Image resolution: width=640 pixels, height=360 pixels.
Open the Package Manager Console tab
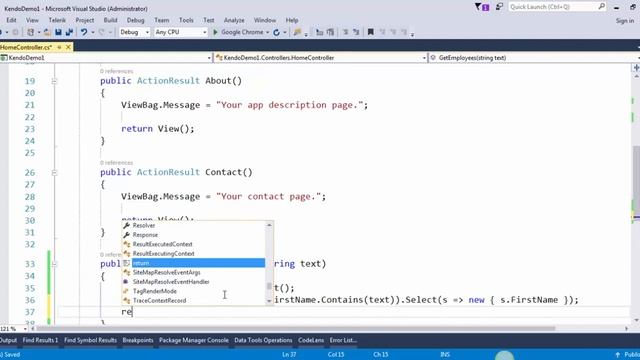(194, 340)
